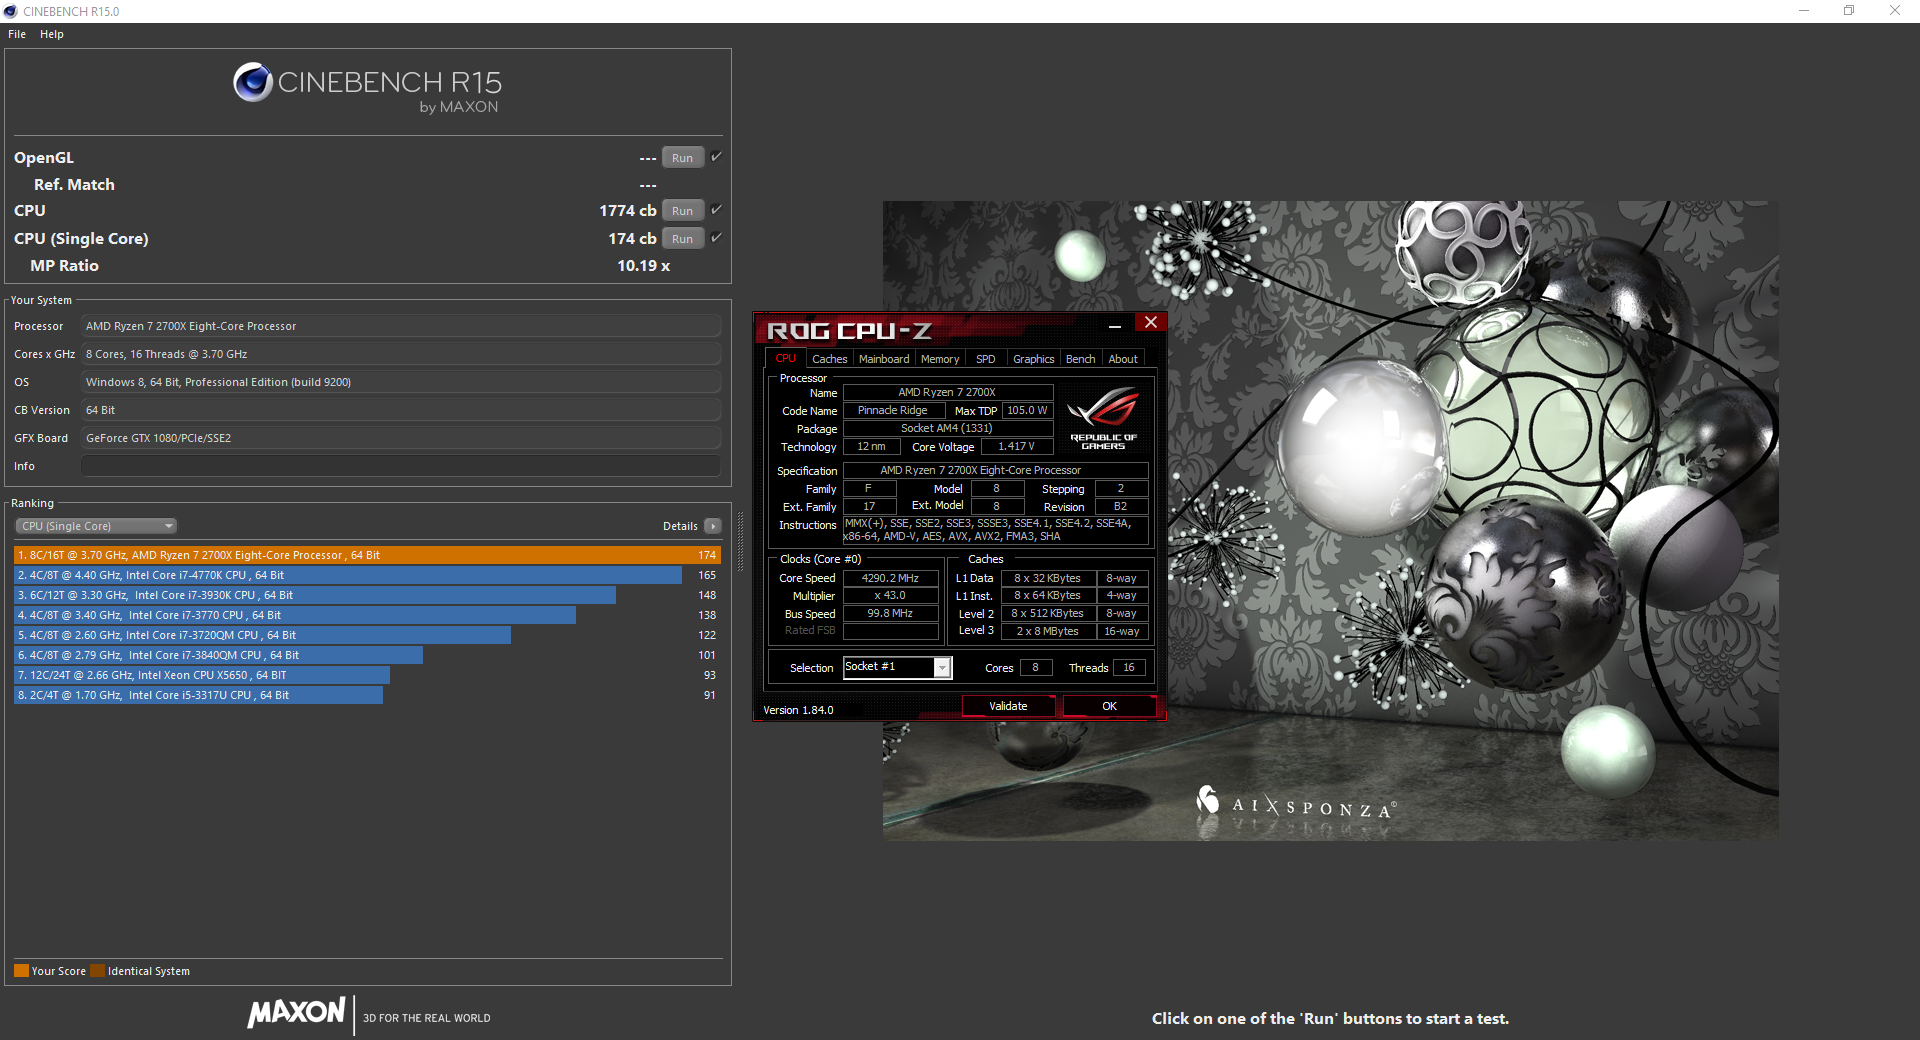Click the OS field showing Windows 8

[401, 382]
